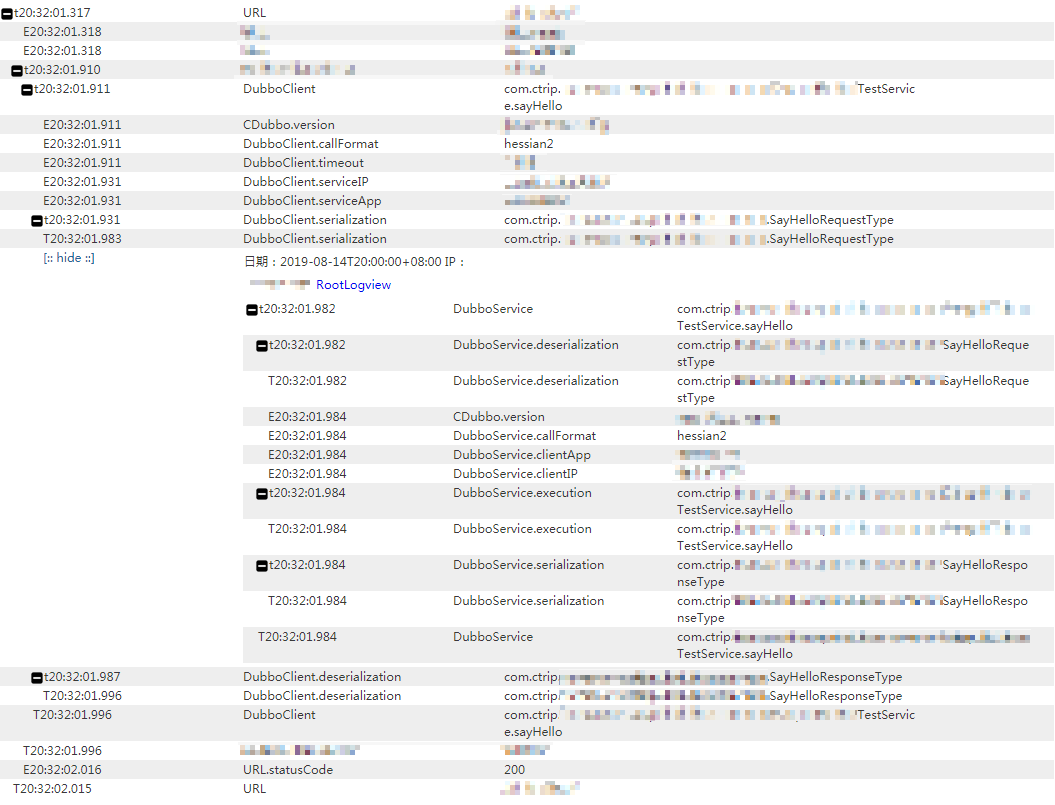Select the DubboService.callFormat event name
This screenshot has height=805, width=1055.
[x=524, y=435]
